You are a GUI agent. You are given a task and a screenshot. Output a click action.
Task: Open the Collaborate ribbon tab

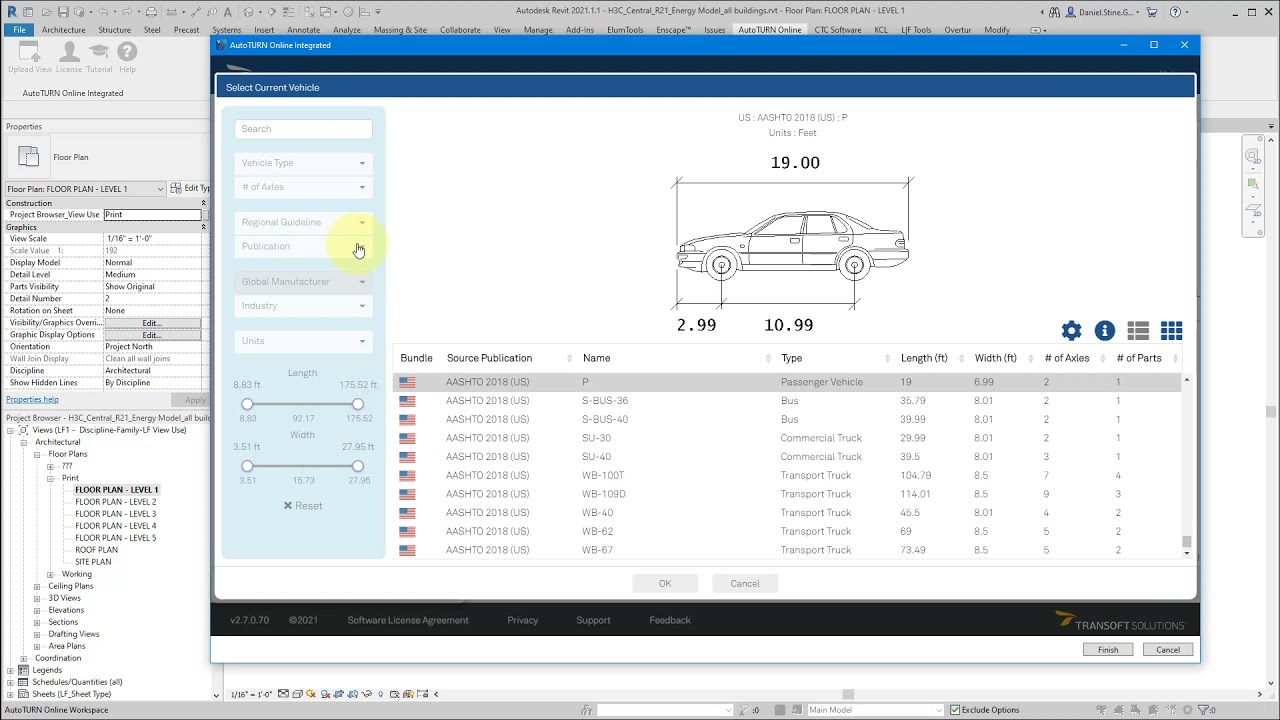pyautogui.click(x=460, y=30)
